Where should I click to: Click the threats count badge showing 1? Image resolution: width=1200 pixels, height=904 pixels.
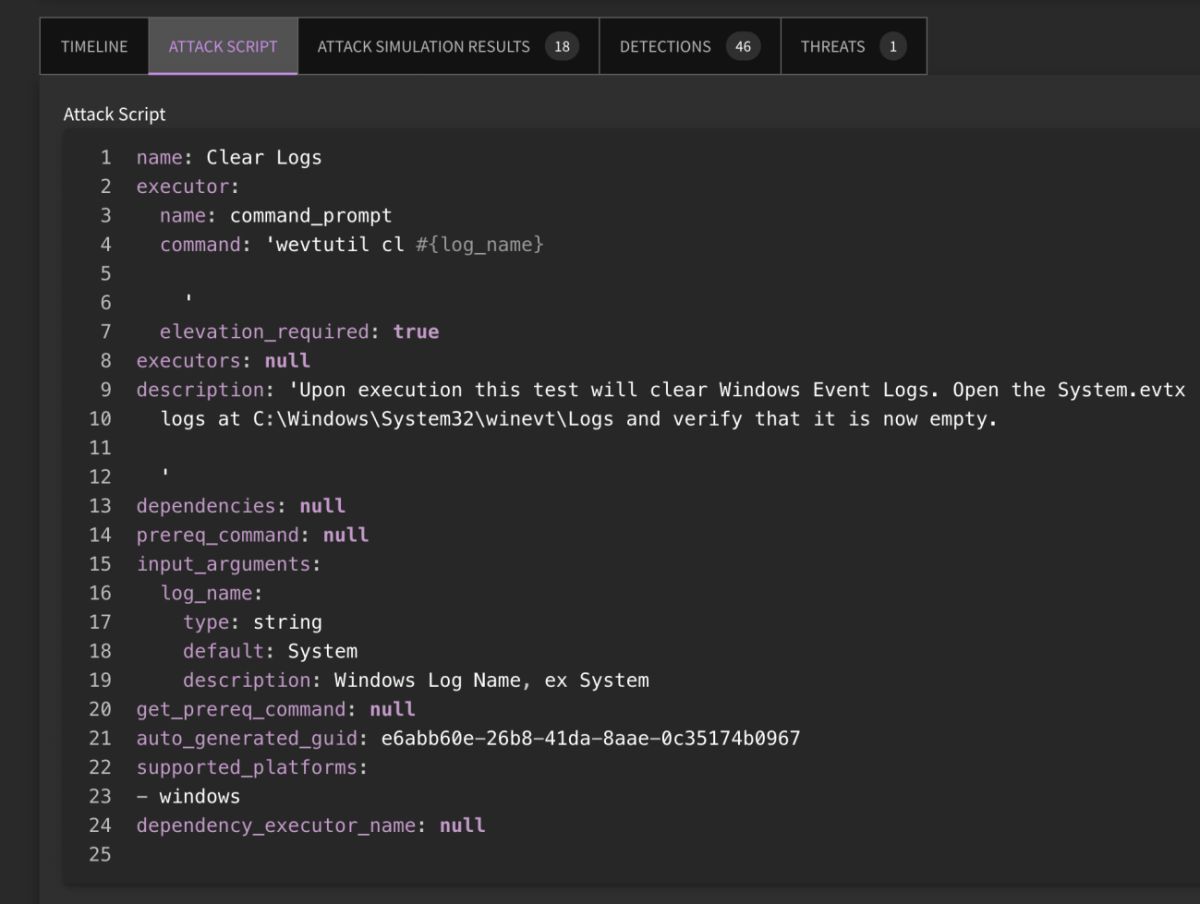click(x=892, y=47)
